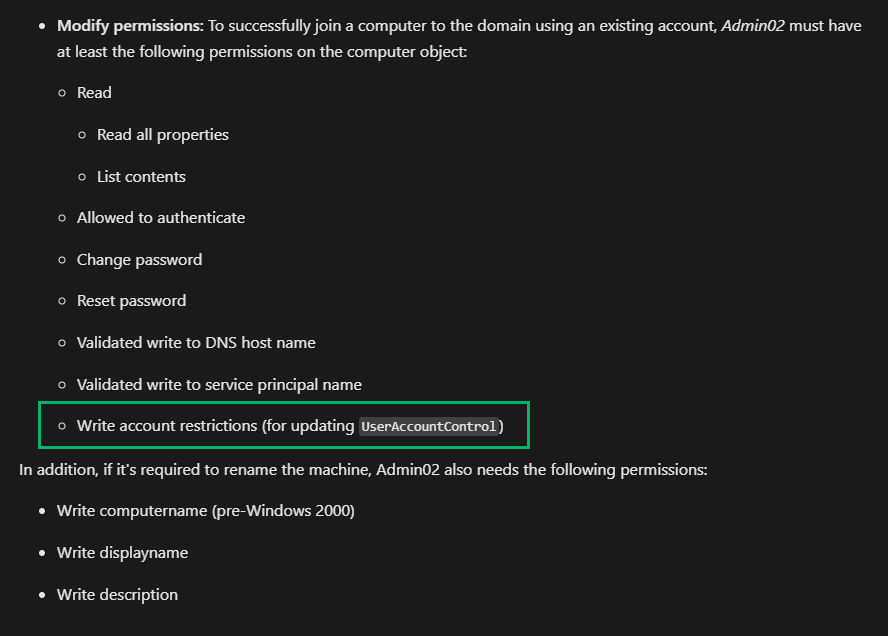888x636 pixels.
Task: Click the "Write description" bullet item
Action: coord(117,595)
